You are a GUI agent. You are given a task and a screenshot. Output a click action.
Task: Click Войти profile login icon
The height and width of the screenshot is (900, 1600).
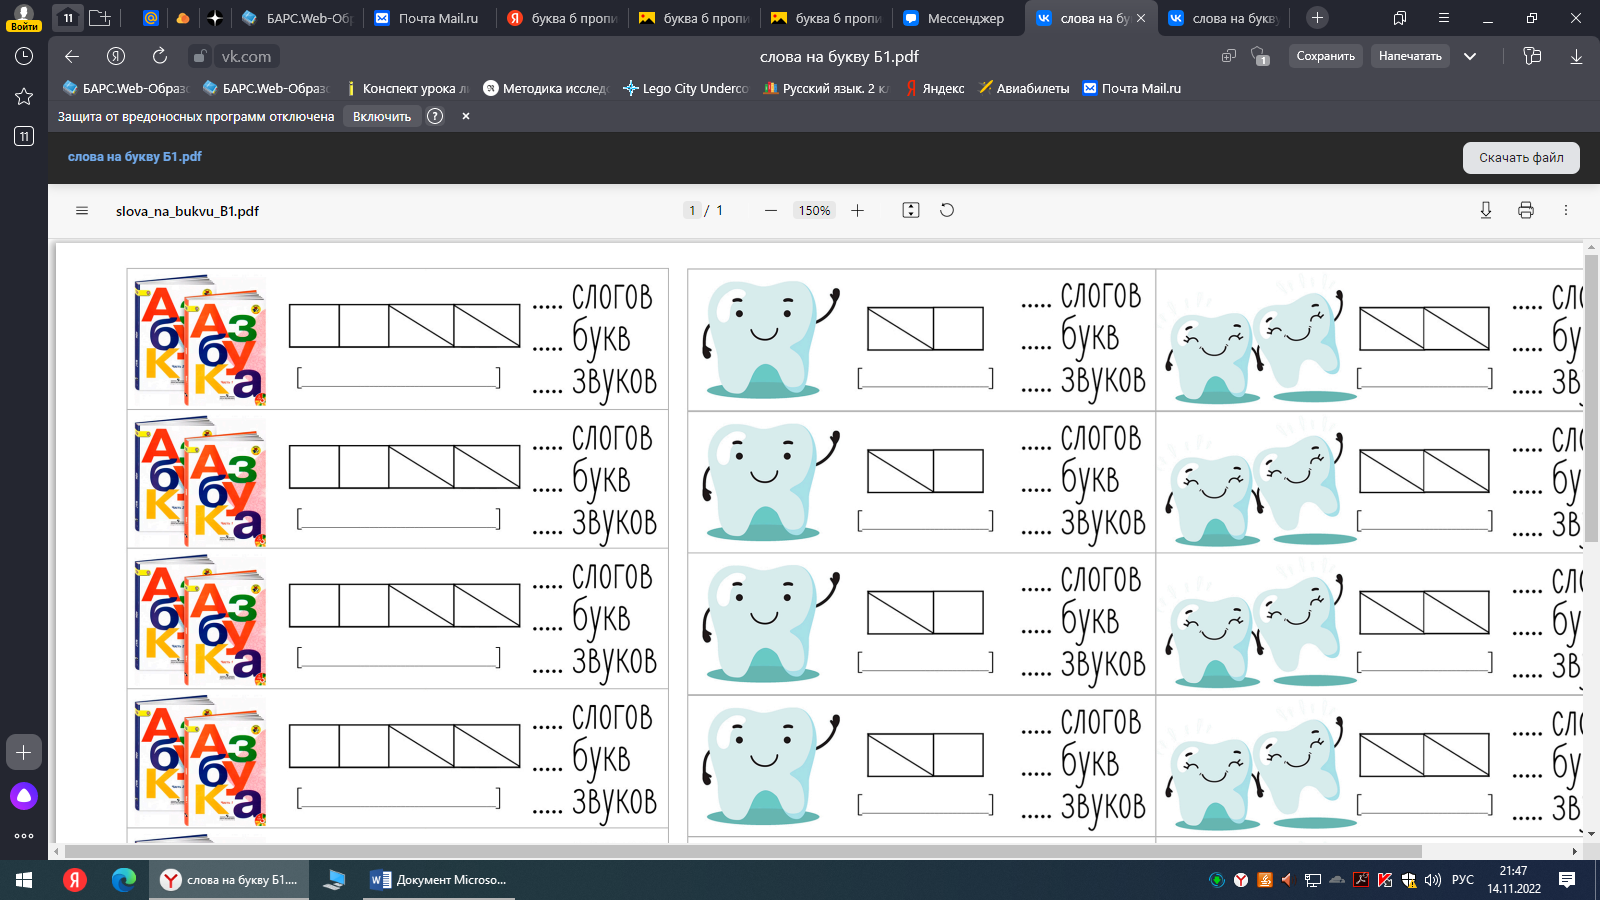(x=23, y=18)
